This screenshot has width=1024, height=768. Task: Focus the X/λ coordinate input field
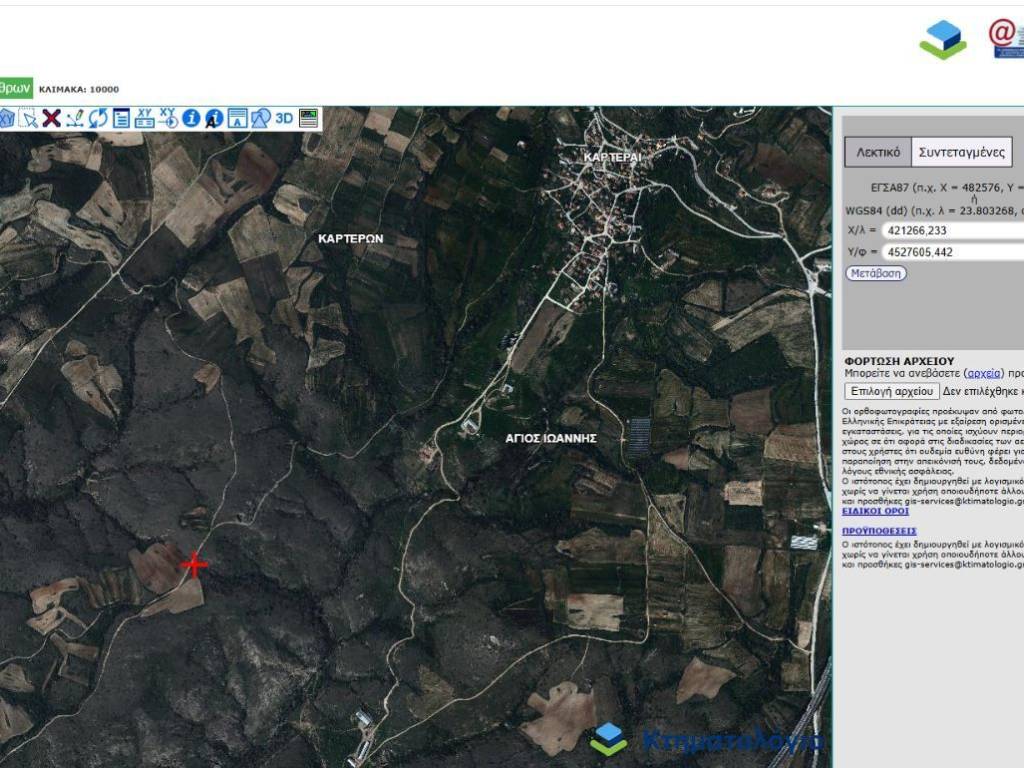pos(952,230)
